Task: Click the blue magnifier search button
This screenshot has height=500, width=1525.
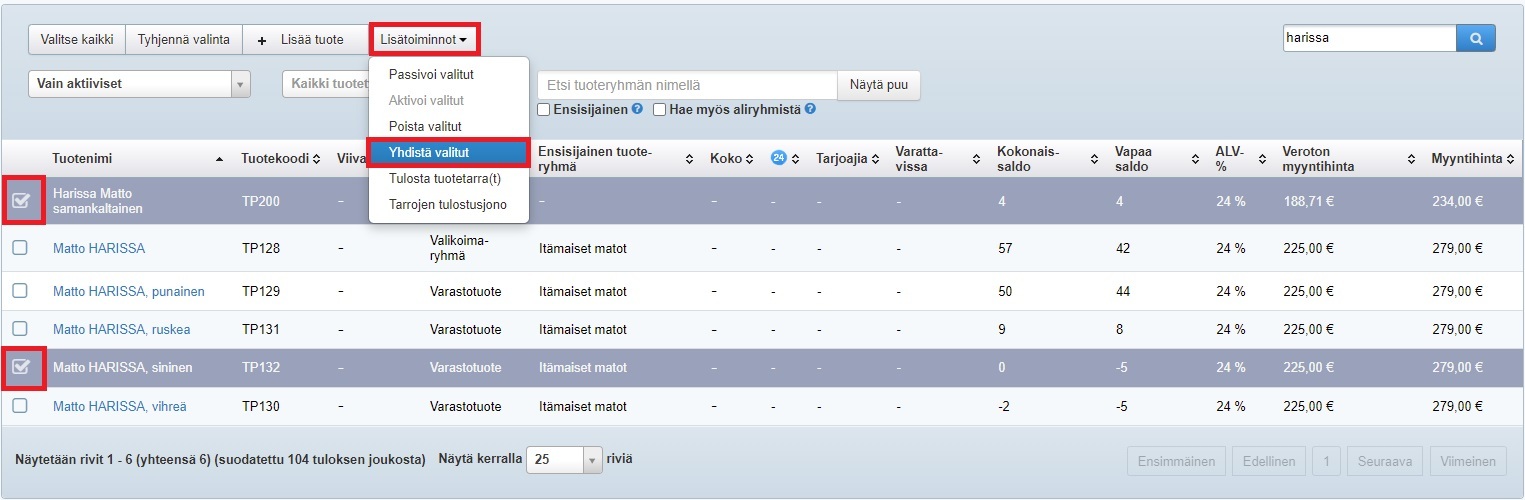Action: [x=1475, y=38]
